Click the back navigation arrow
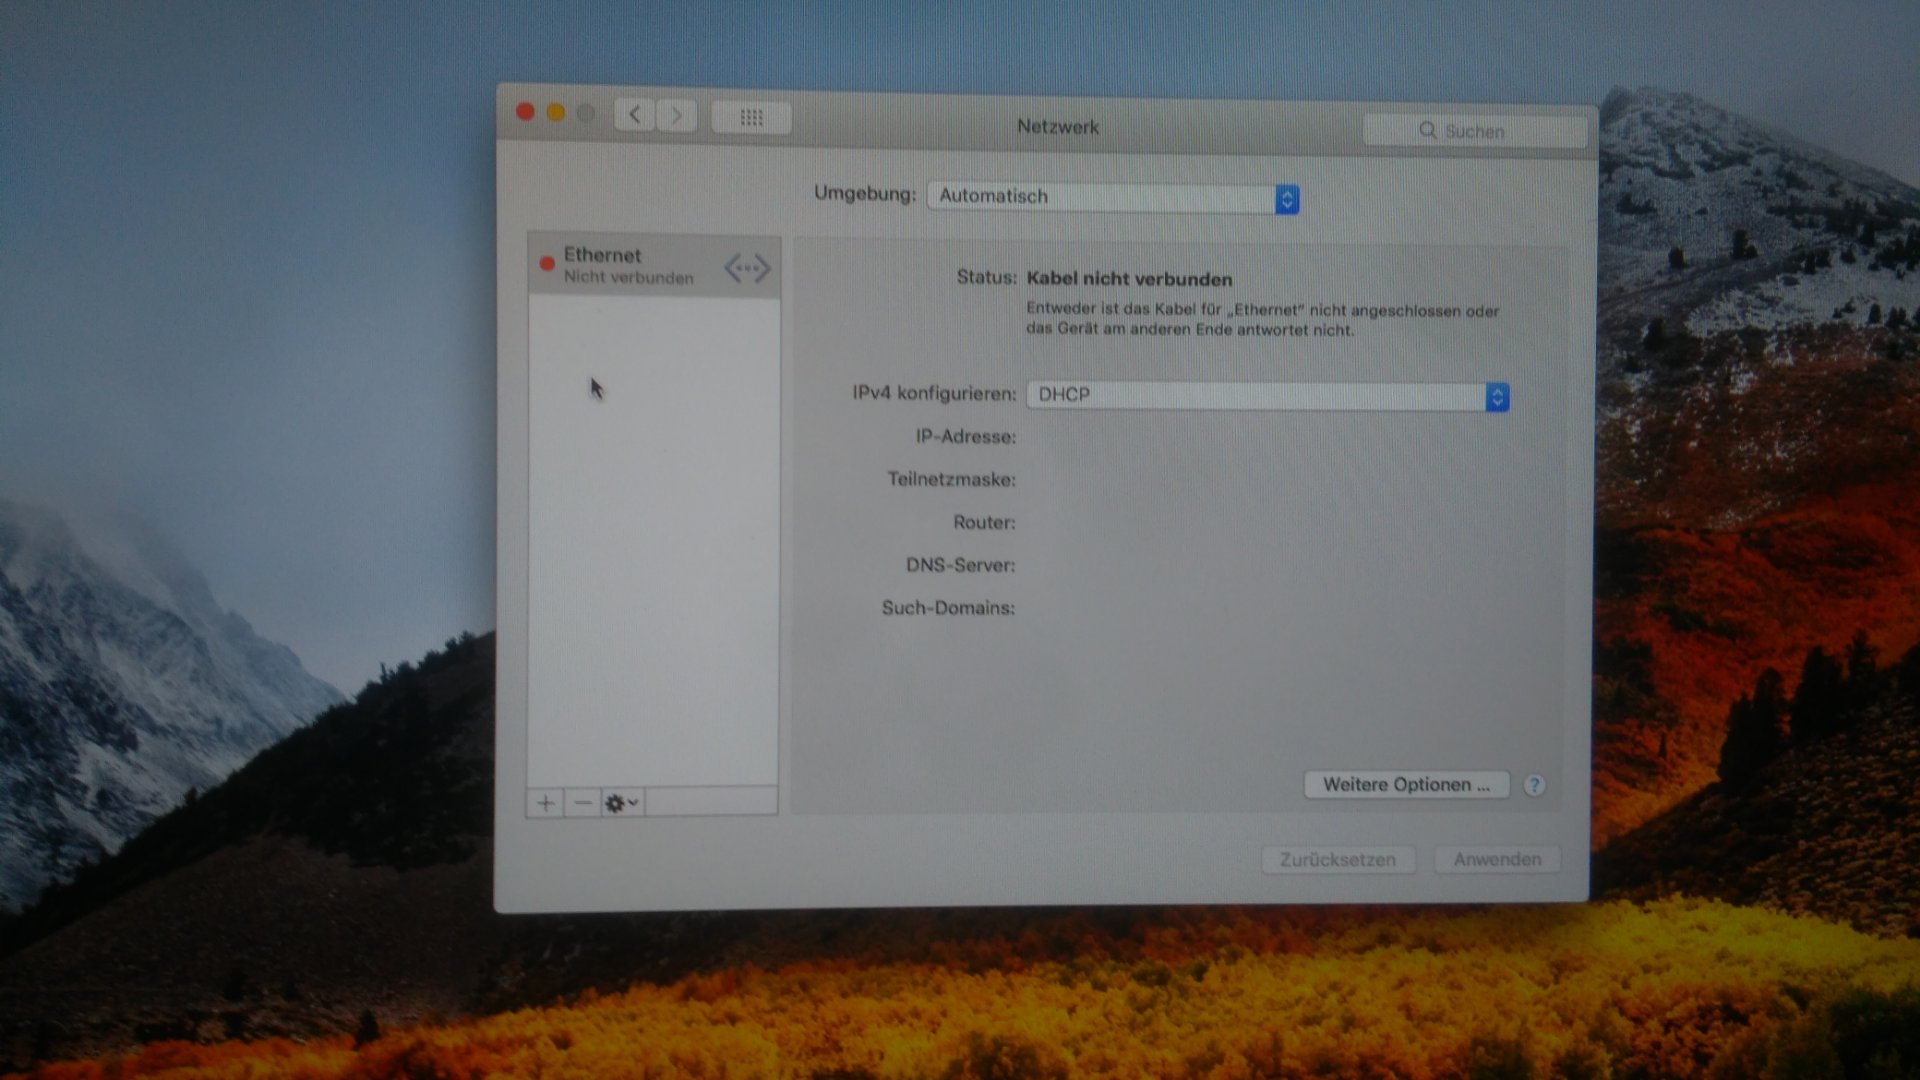1920x1080 pixels. [635, 116]
